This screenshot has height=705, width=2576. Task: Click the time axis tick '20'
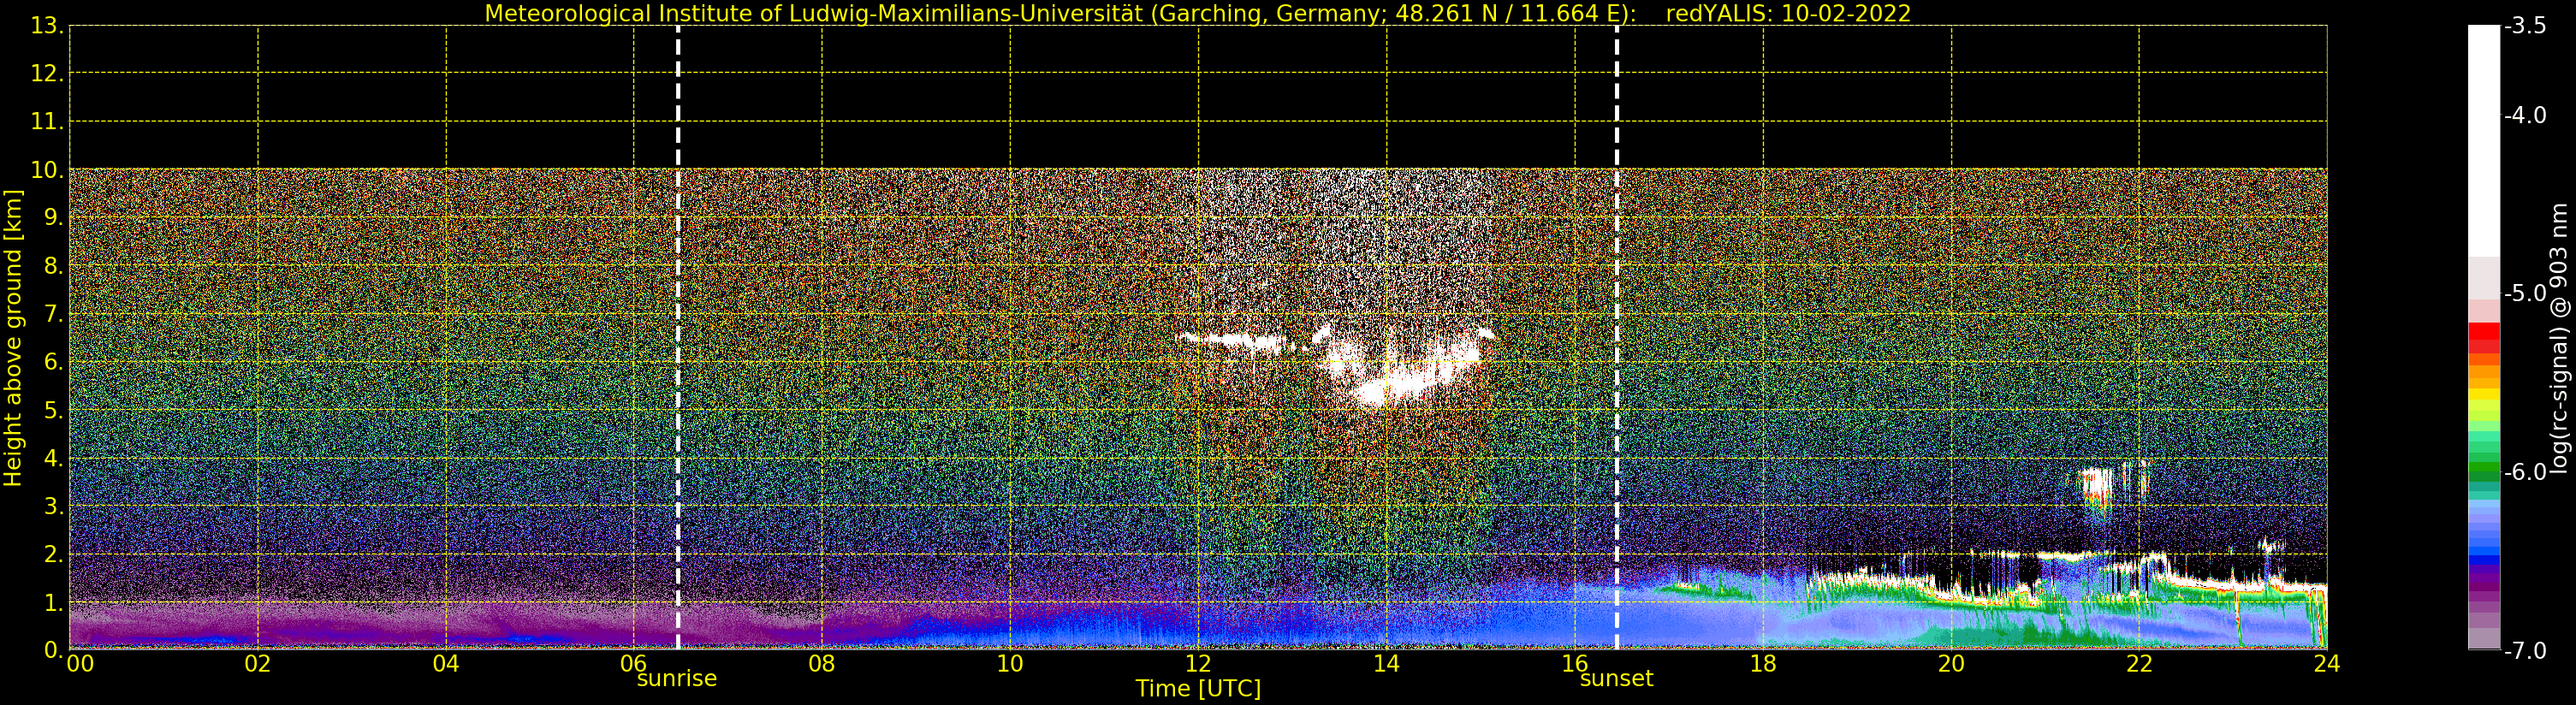pos(1951,663)
